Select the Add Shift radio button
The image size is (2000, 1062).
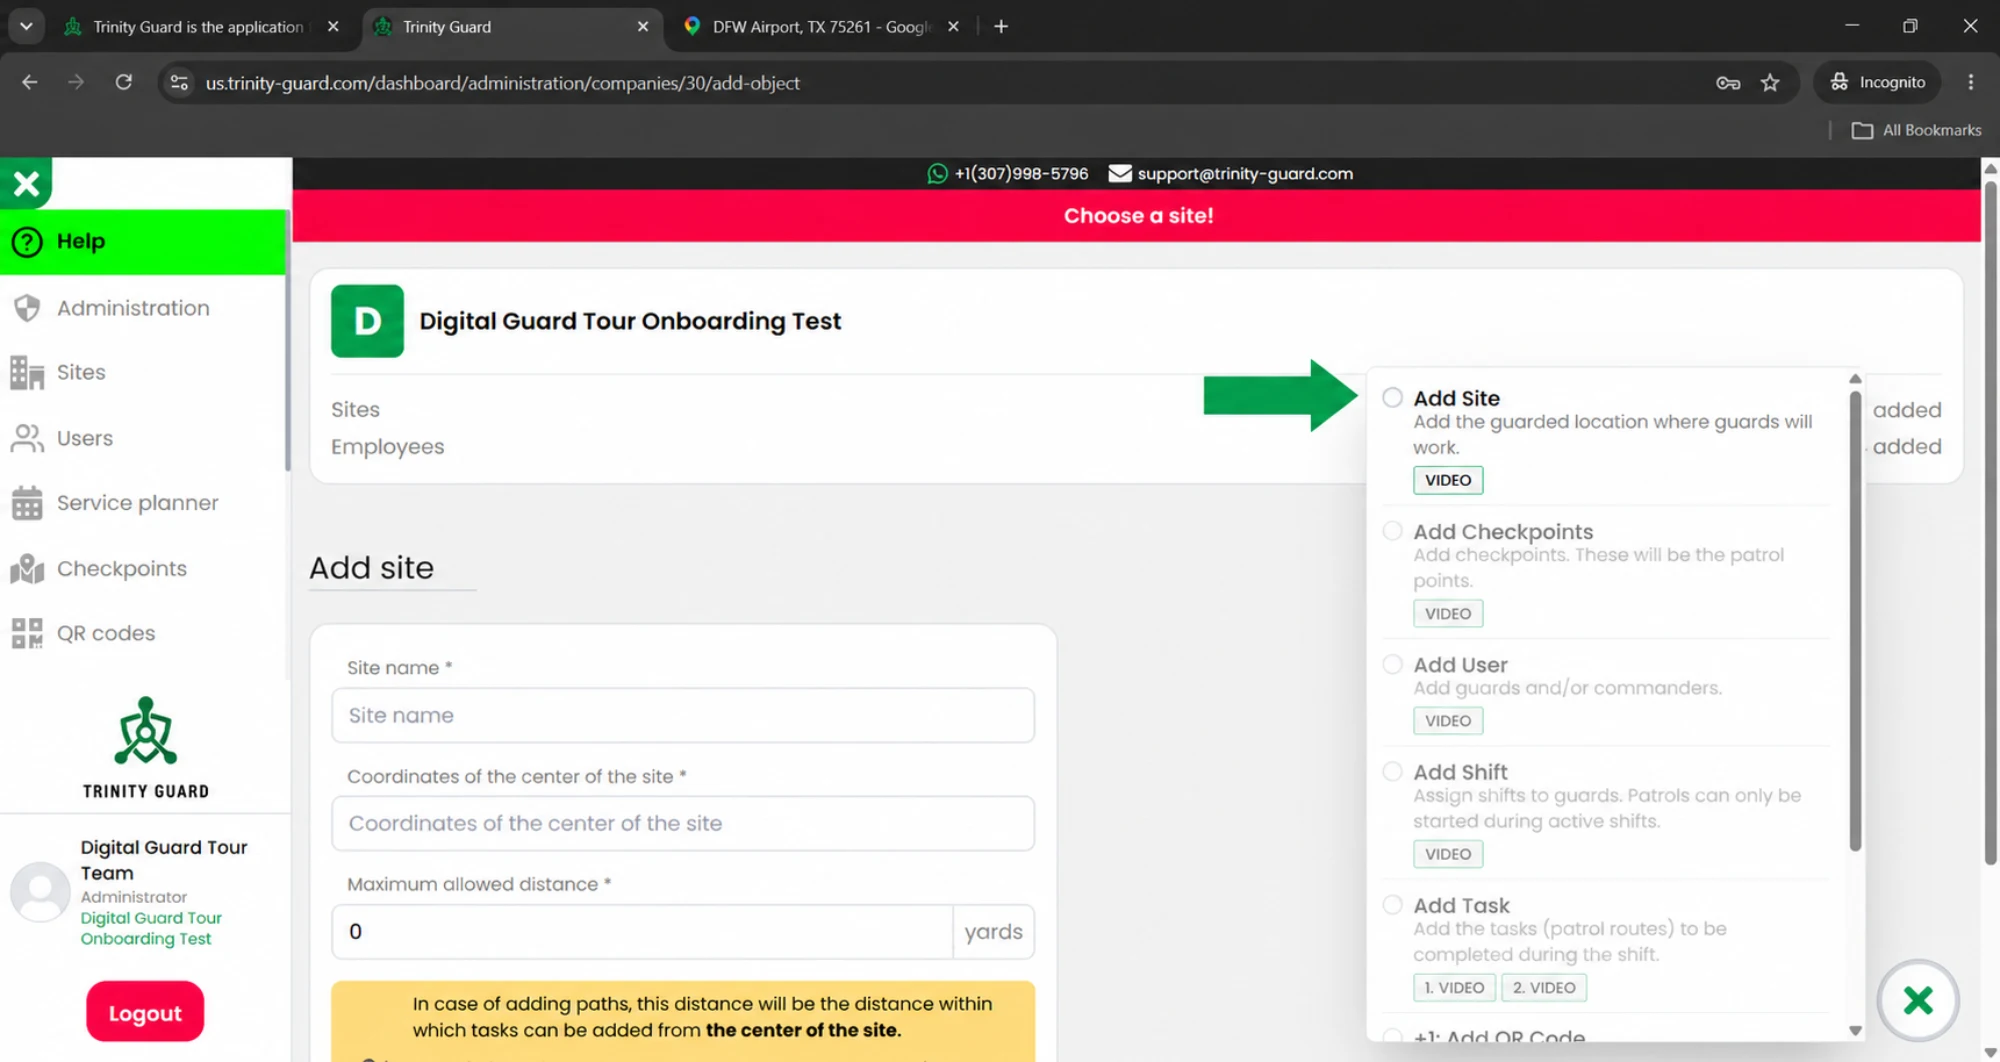click(x=1392, y=771)
